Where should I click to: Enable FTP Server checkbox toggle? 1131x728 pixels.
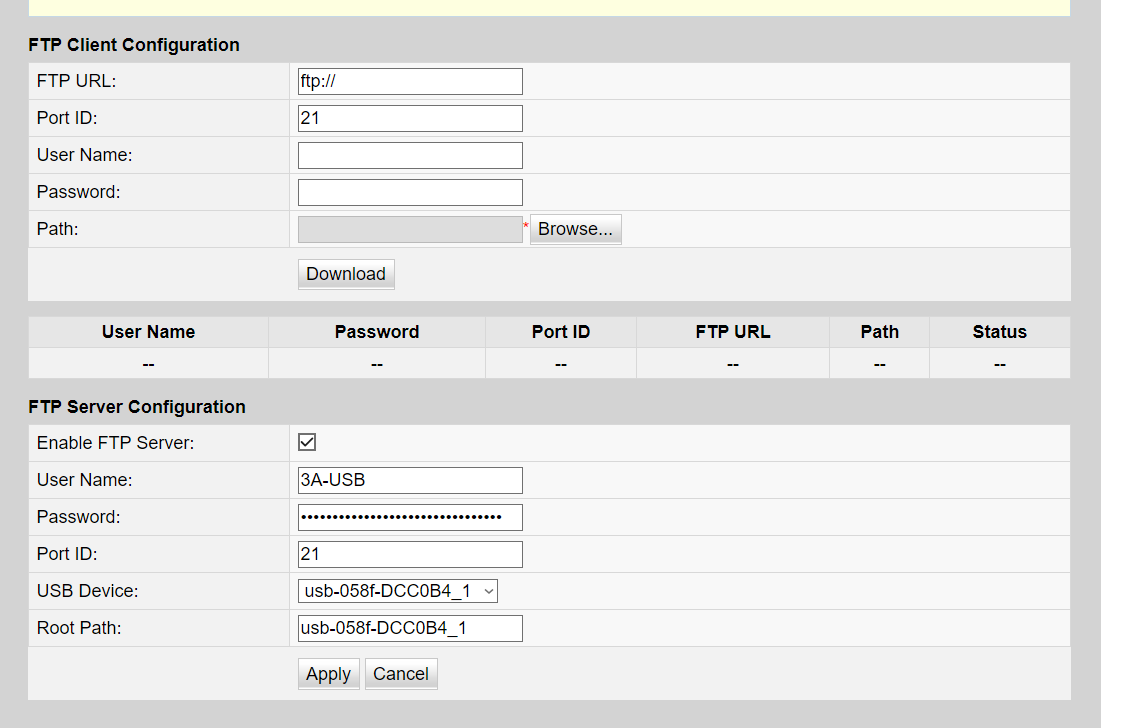click(x=307, y=442)
